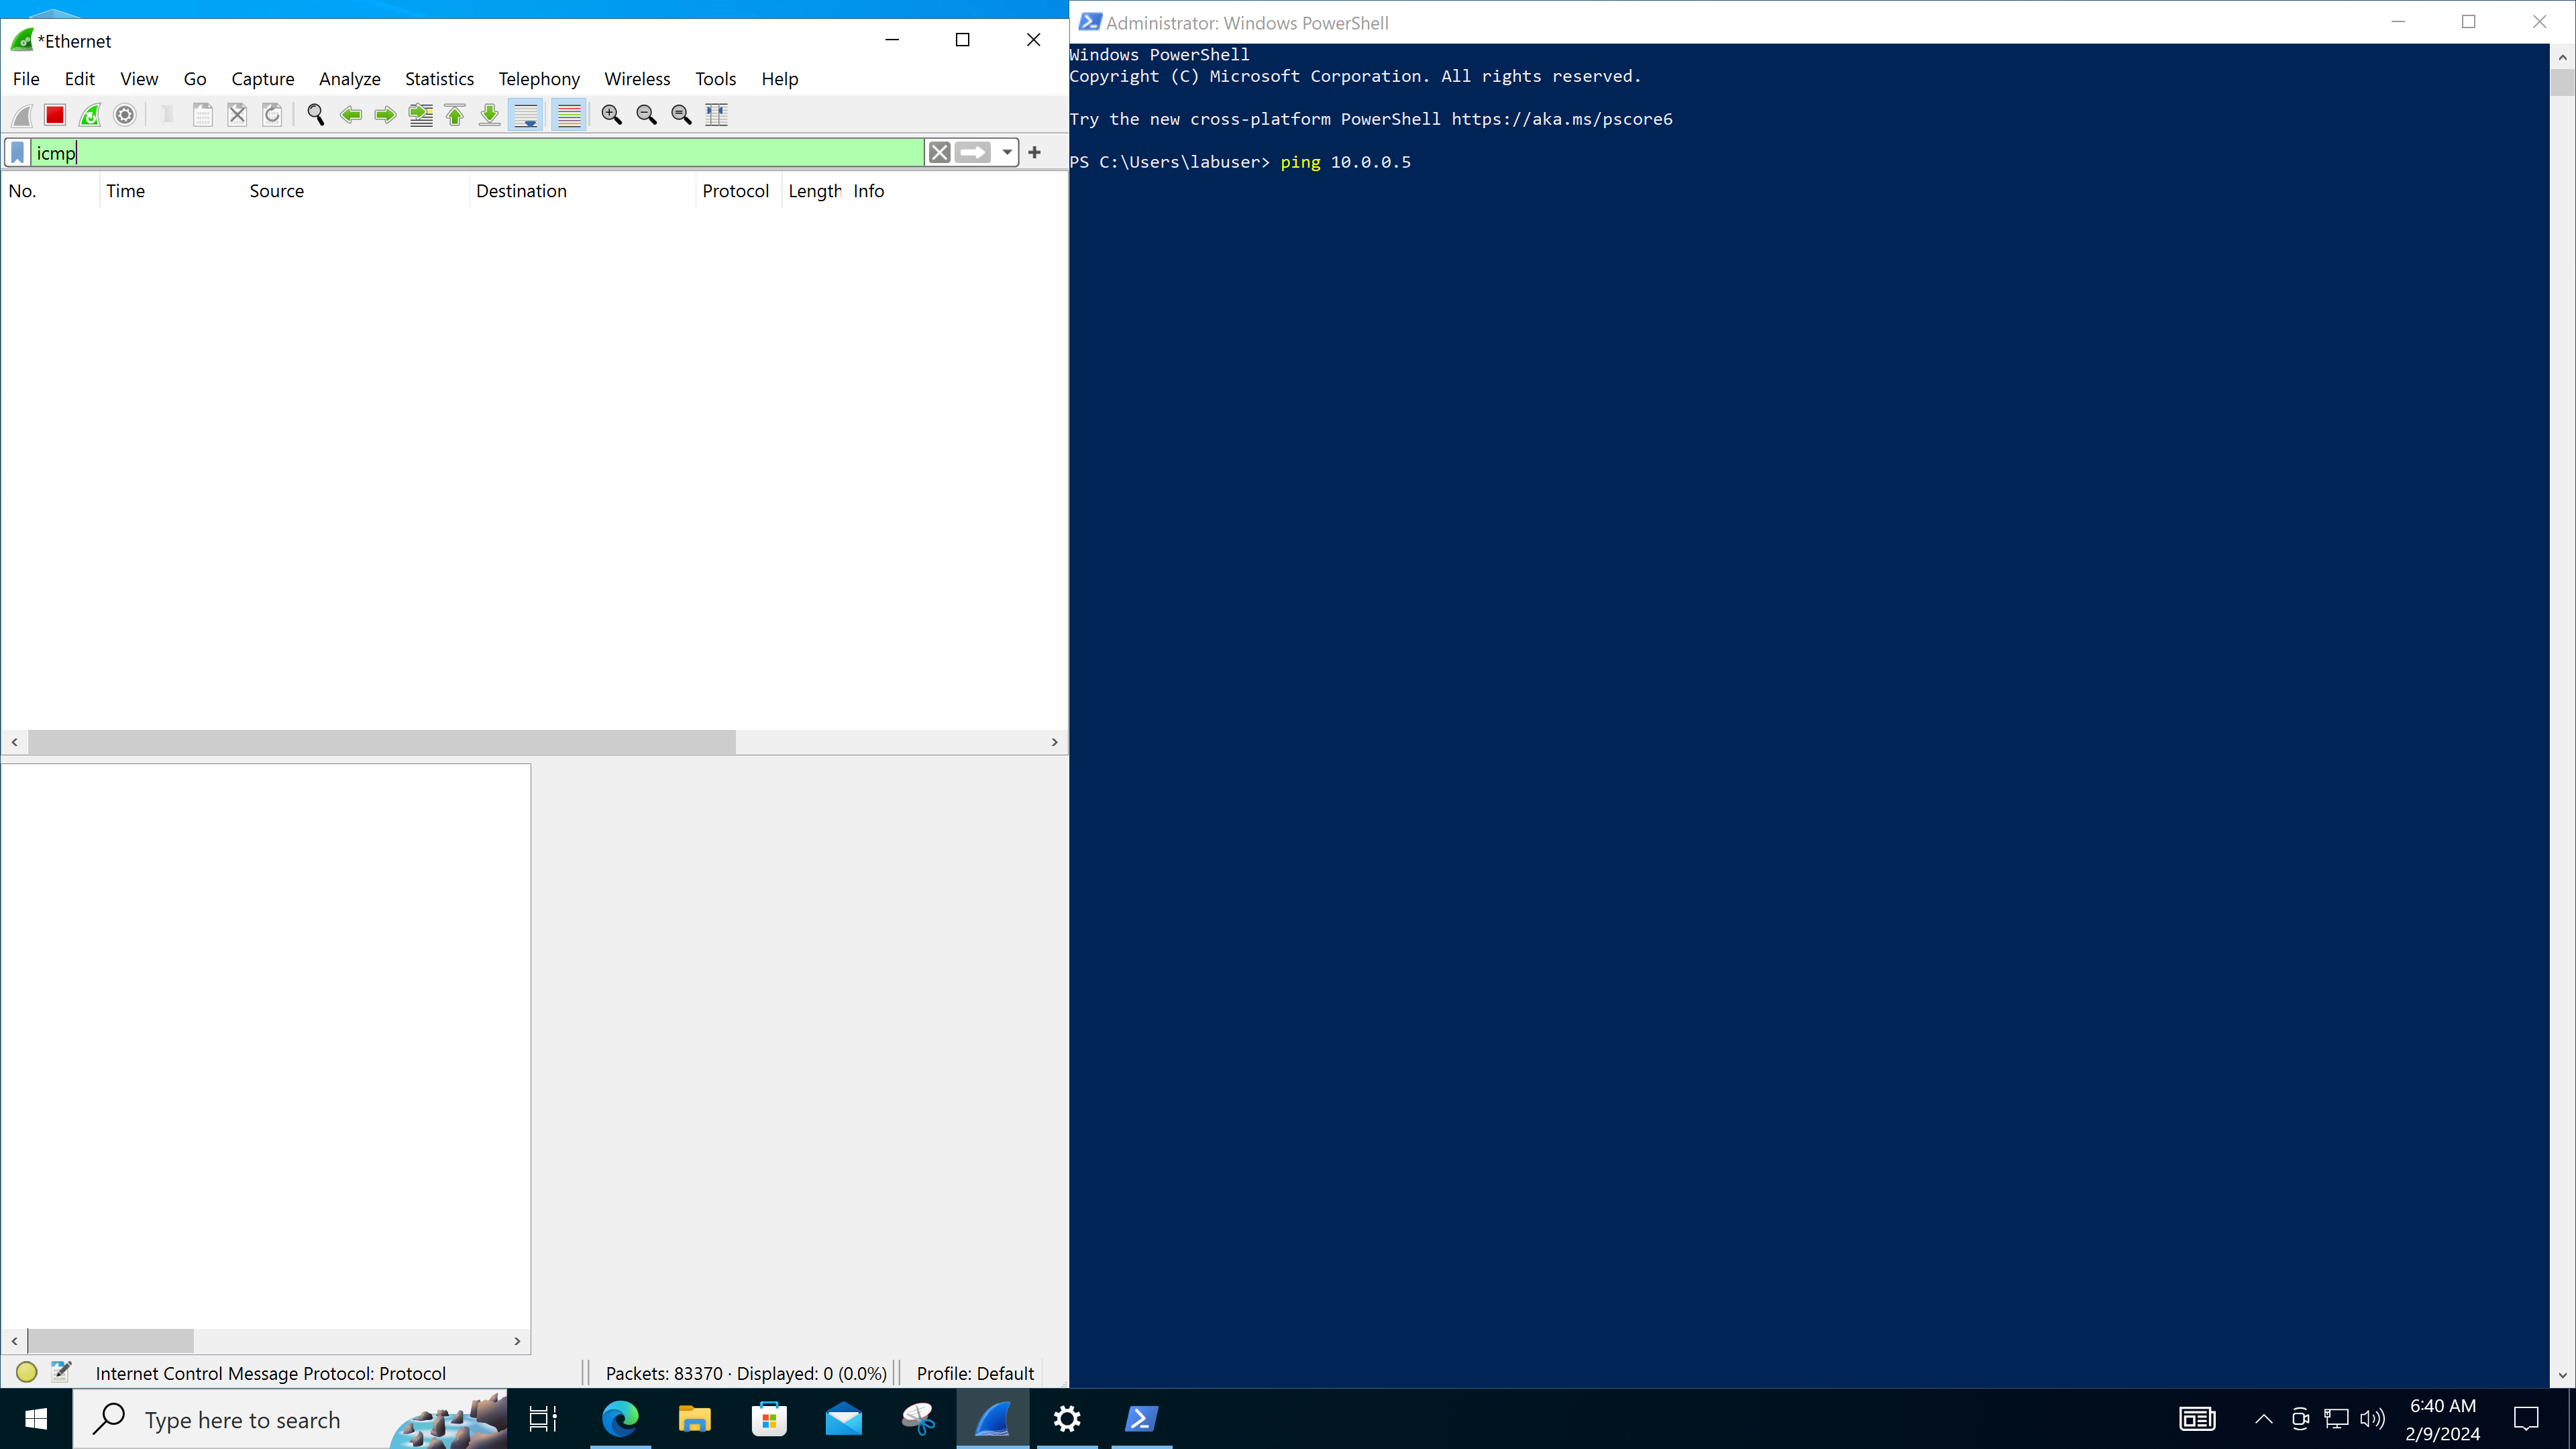Clear the display filter with X
Image resolution: width=2576 pixels, height=1449 pixels.
pos(939,153)
